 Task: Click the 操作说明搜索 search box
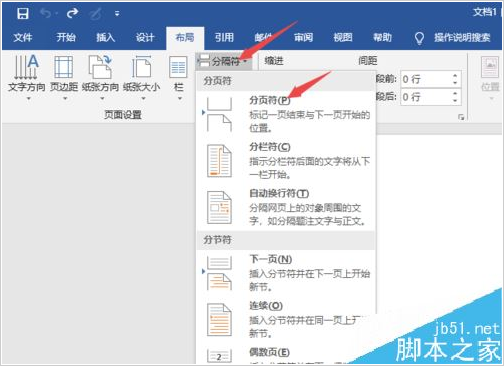[462, 38]
